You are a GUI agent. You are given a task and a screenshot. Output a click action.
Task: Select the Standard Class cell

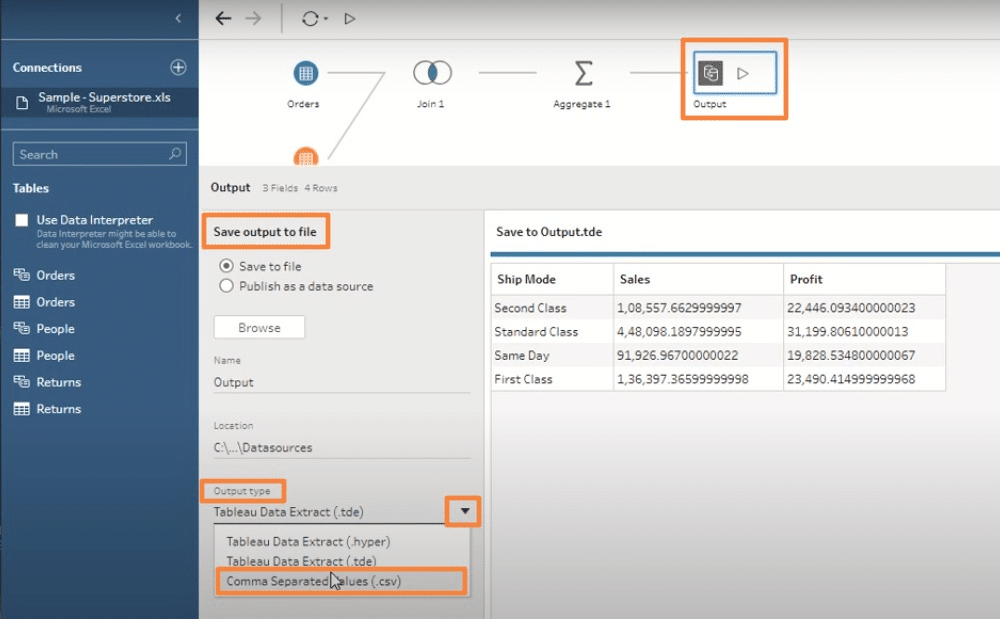click(552, 331)
